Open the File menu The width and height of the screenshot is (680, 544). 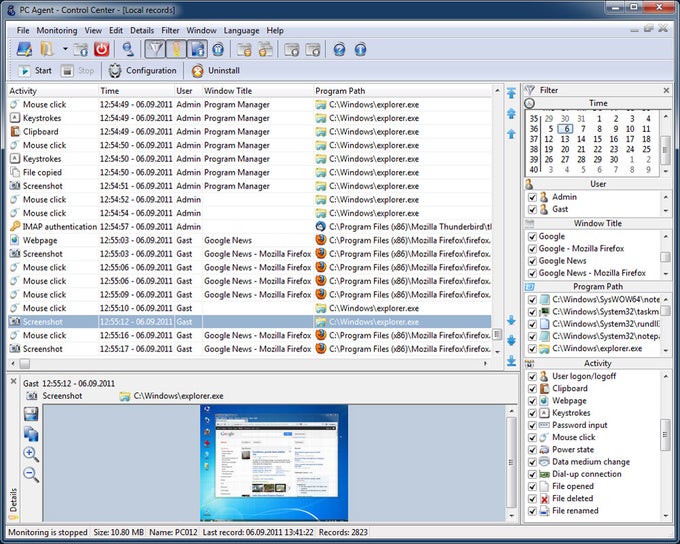[23, 31]
